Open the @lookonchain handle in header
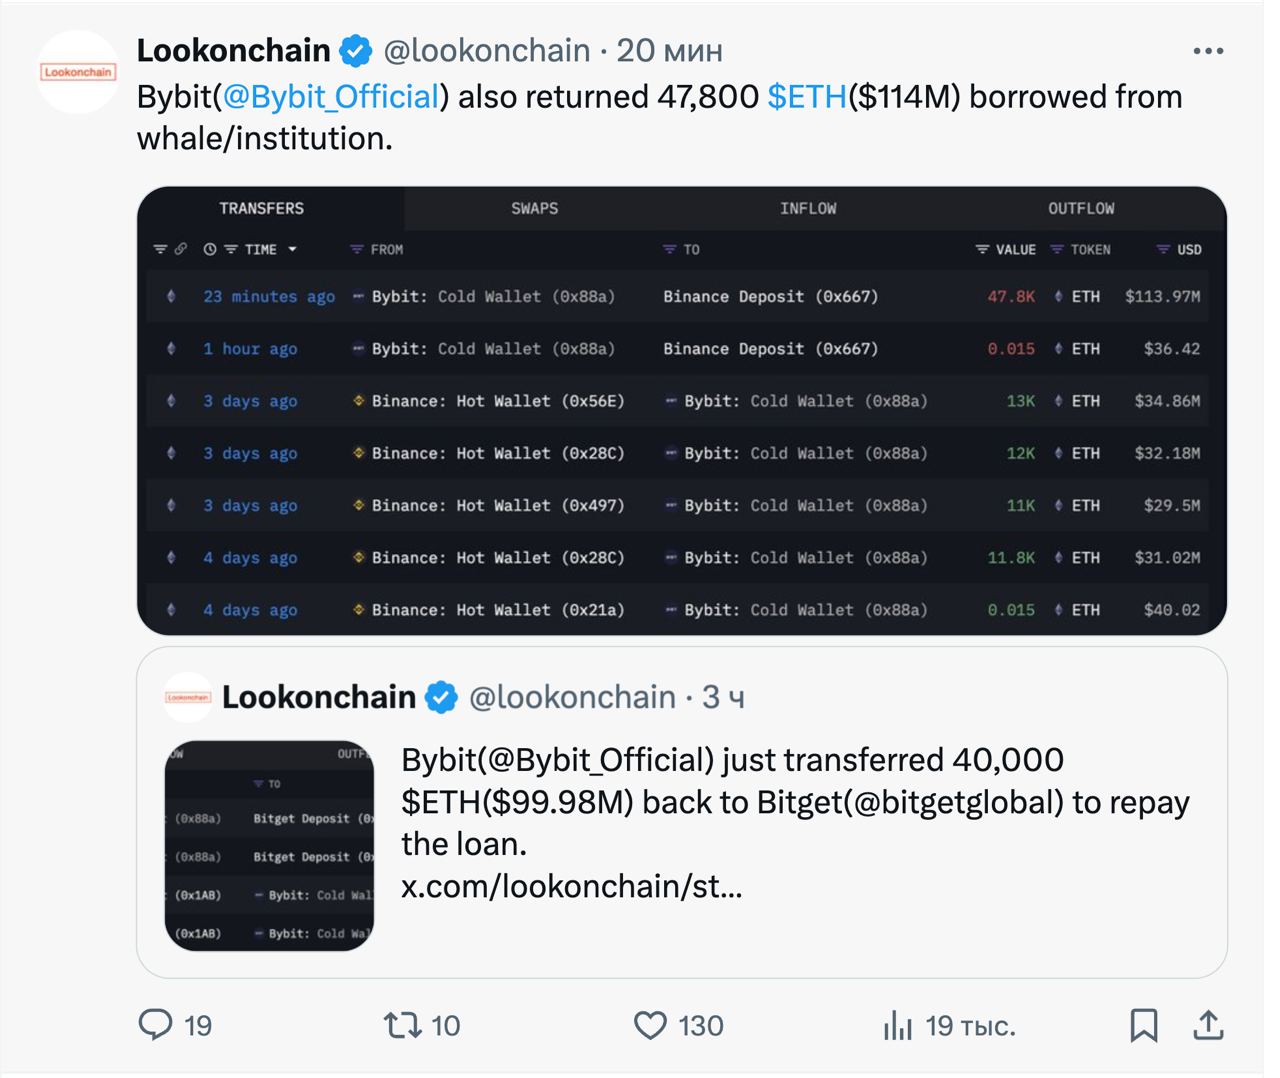The image size is (1280, 1078). [487, 50]
